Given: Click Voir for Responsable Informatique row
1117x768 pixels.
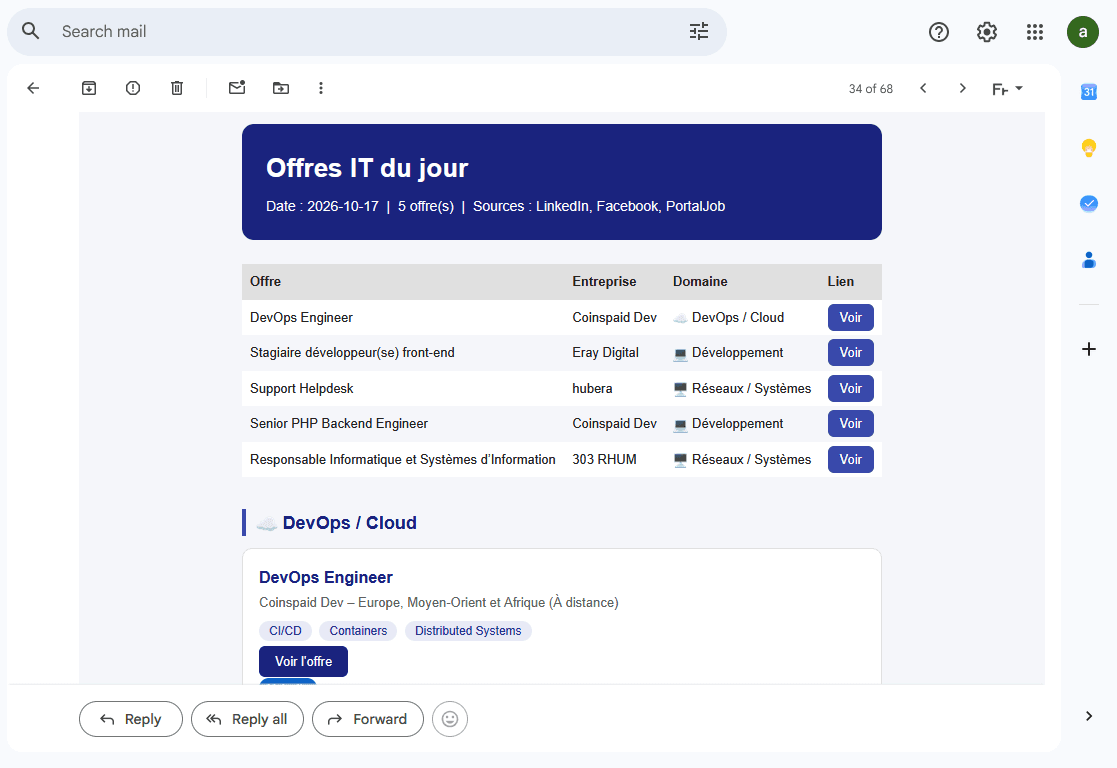Looking at the screenshot, I should [x=851, y=460].
